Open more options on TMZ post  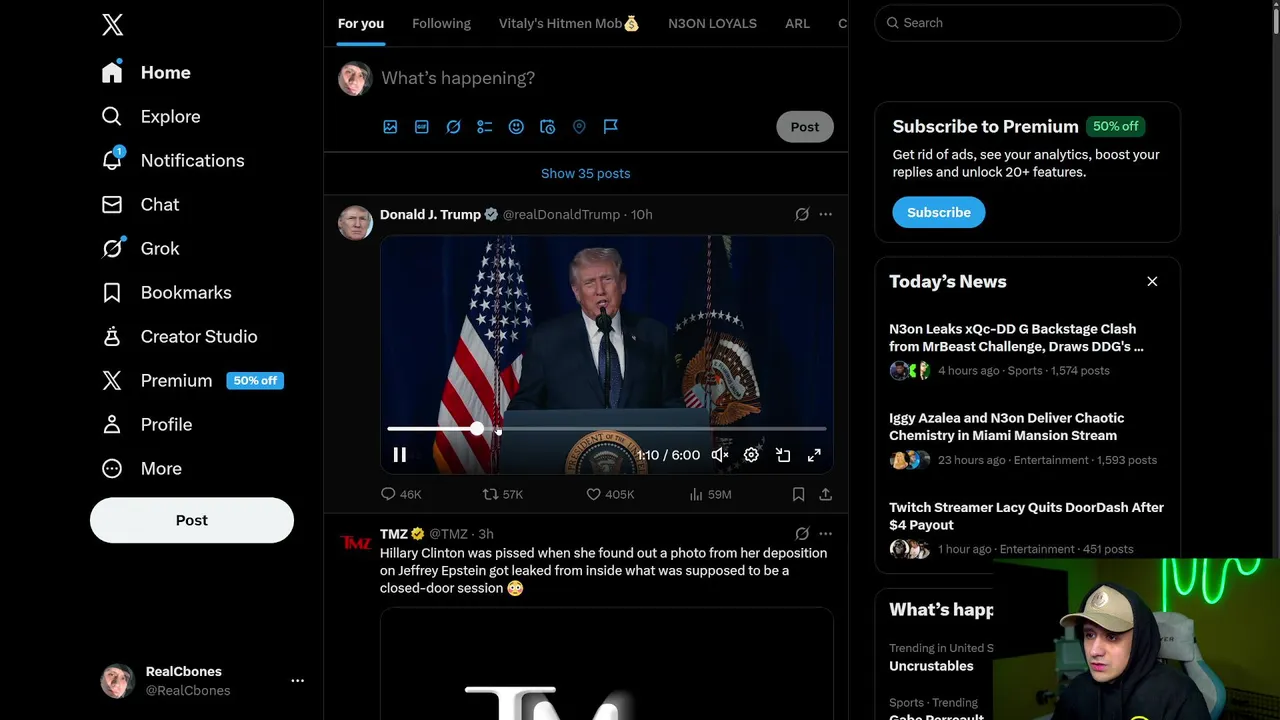point(825,534)
